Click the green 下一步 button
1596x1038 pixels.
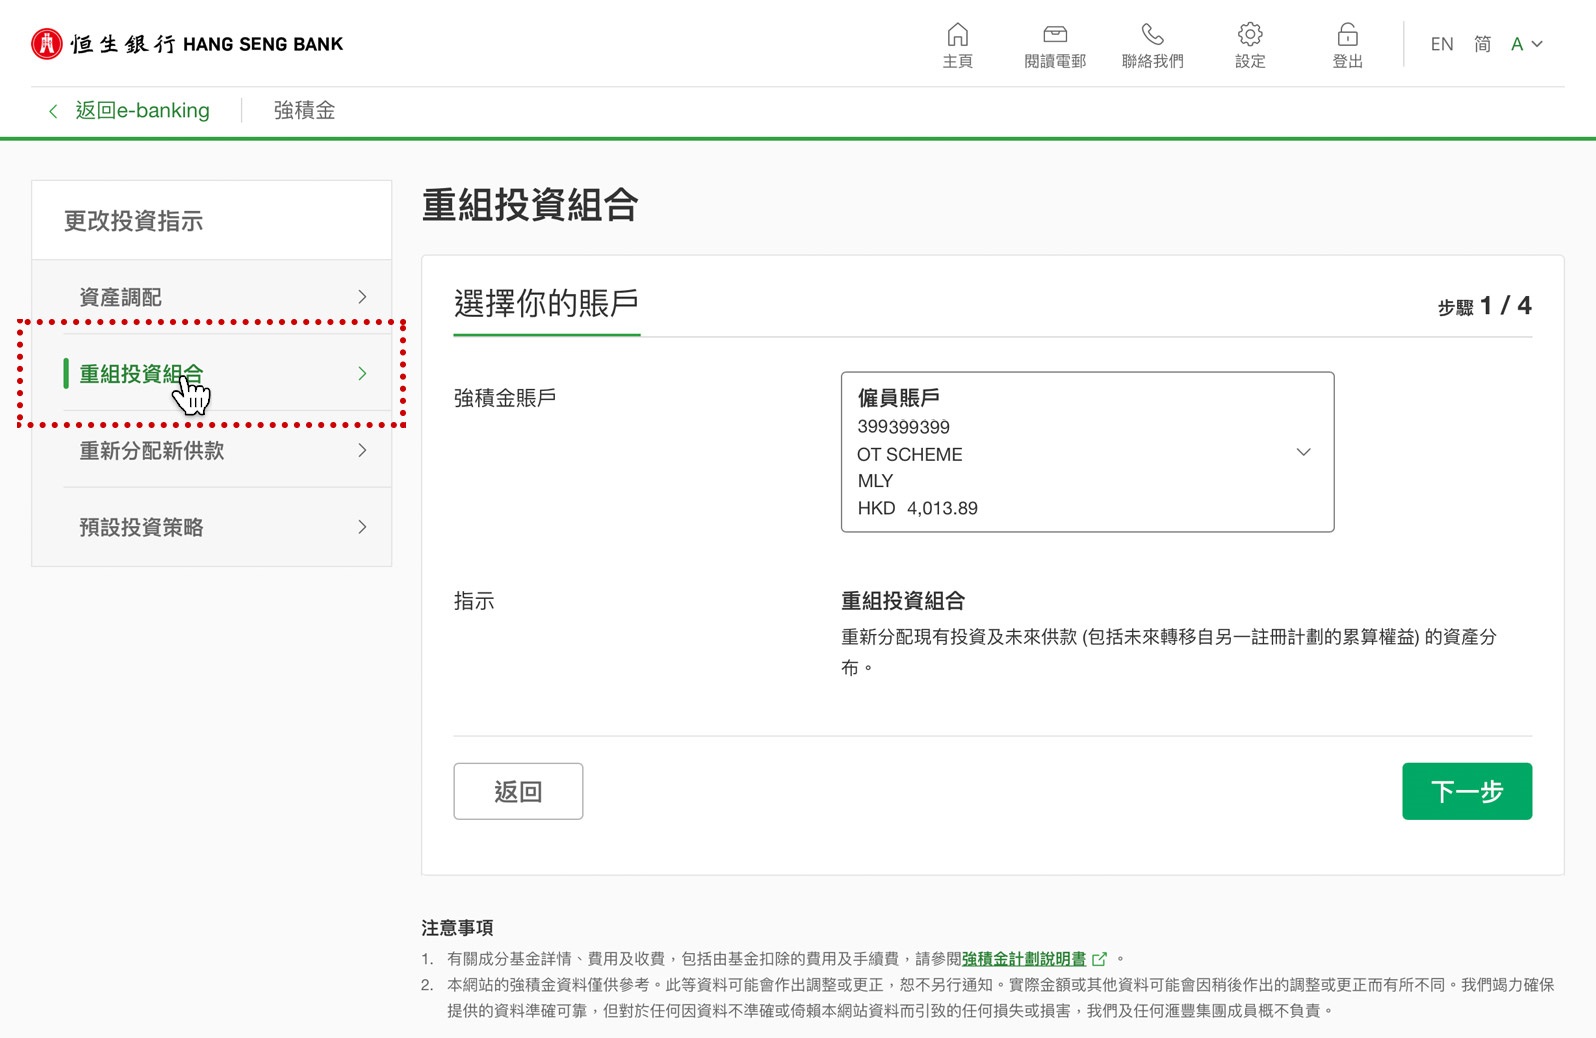tap(1466, 791)
